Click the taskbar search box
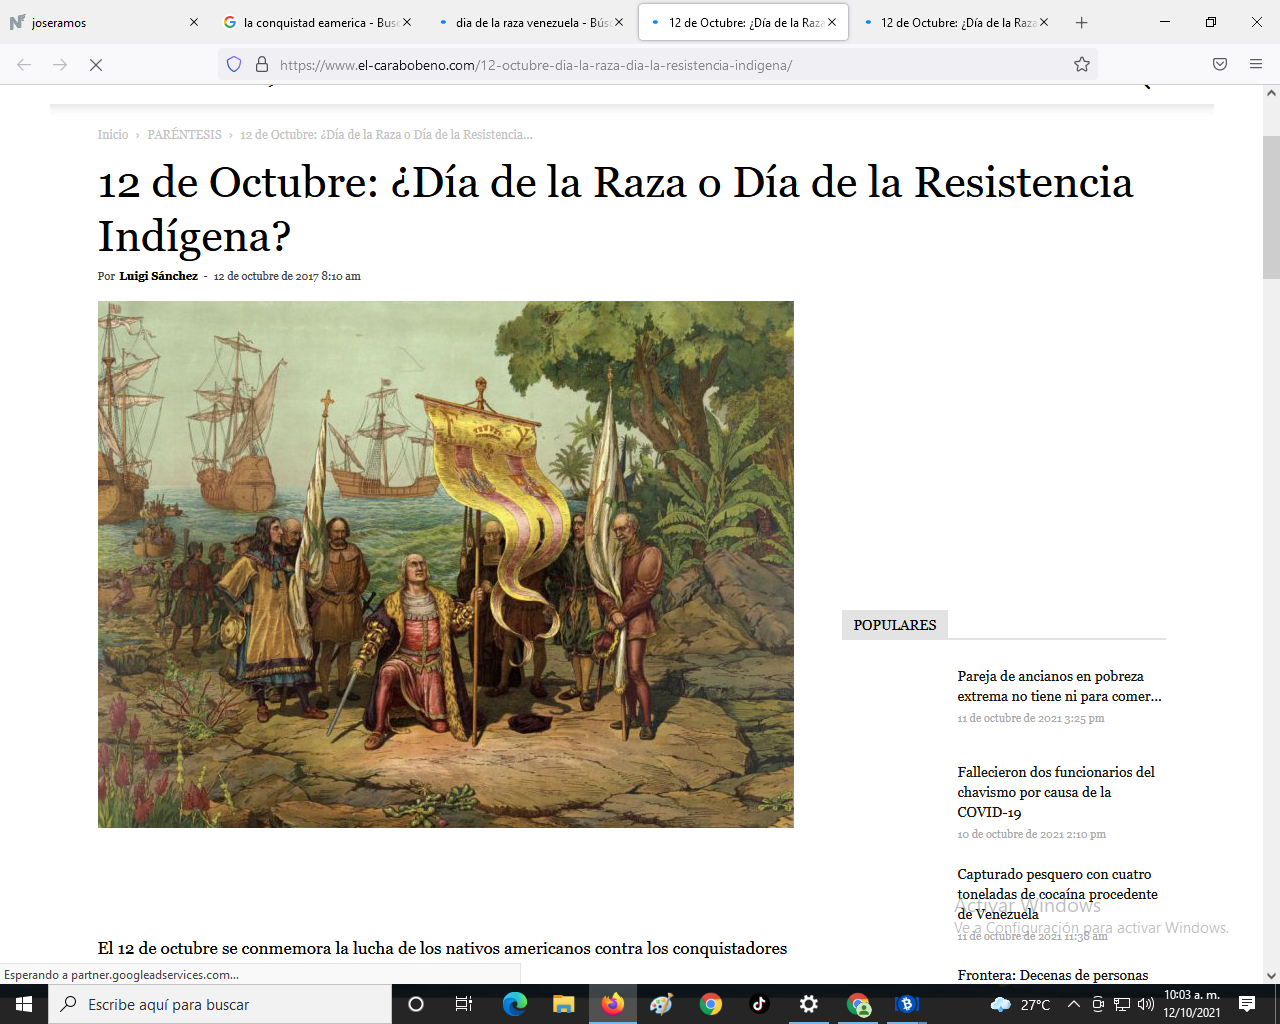The image size is (1280, 1024). [x=220, y=1004]
